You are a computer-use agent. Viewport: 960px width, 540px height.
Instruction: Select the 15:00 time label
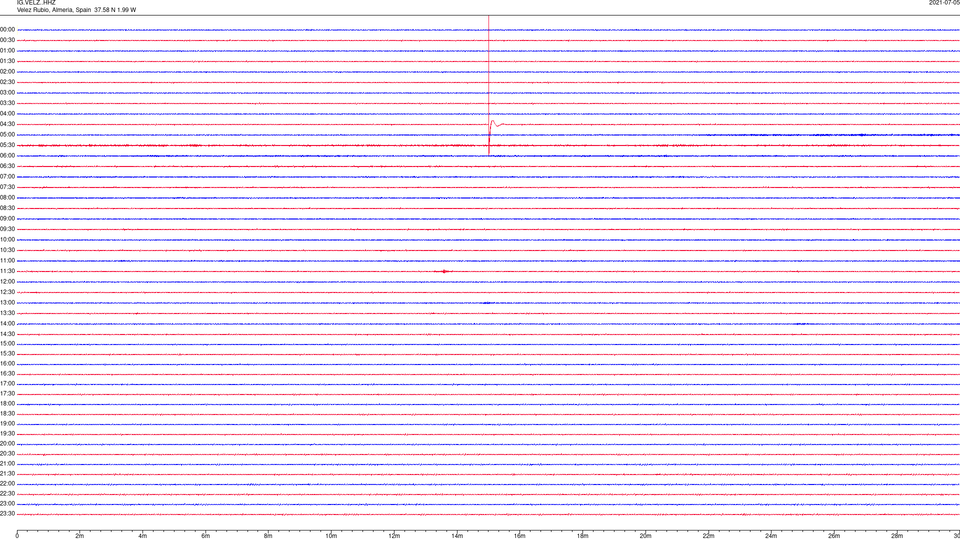pyautogui.click(x=7, y=344)
